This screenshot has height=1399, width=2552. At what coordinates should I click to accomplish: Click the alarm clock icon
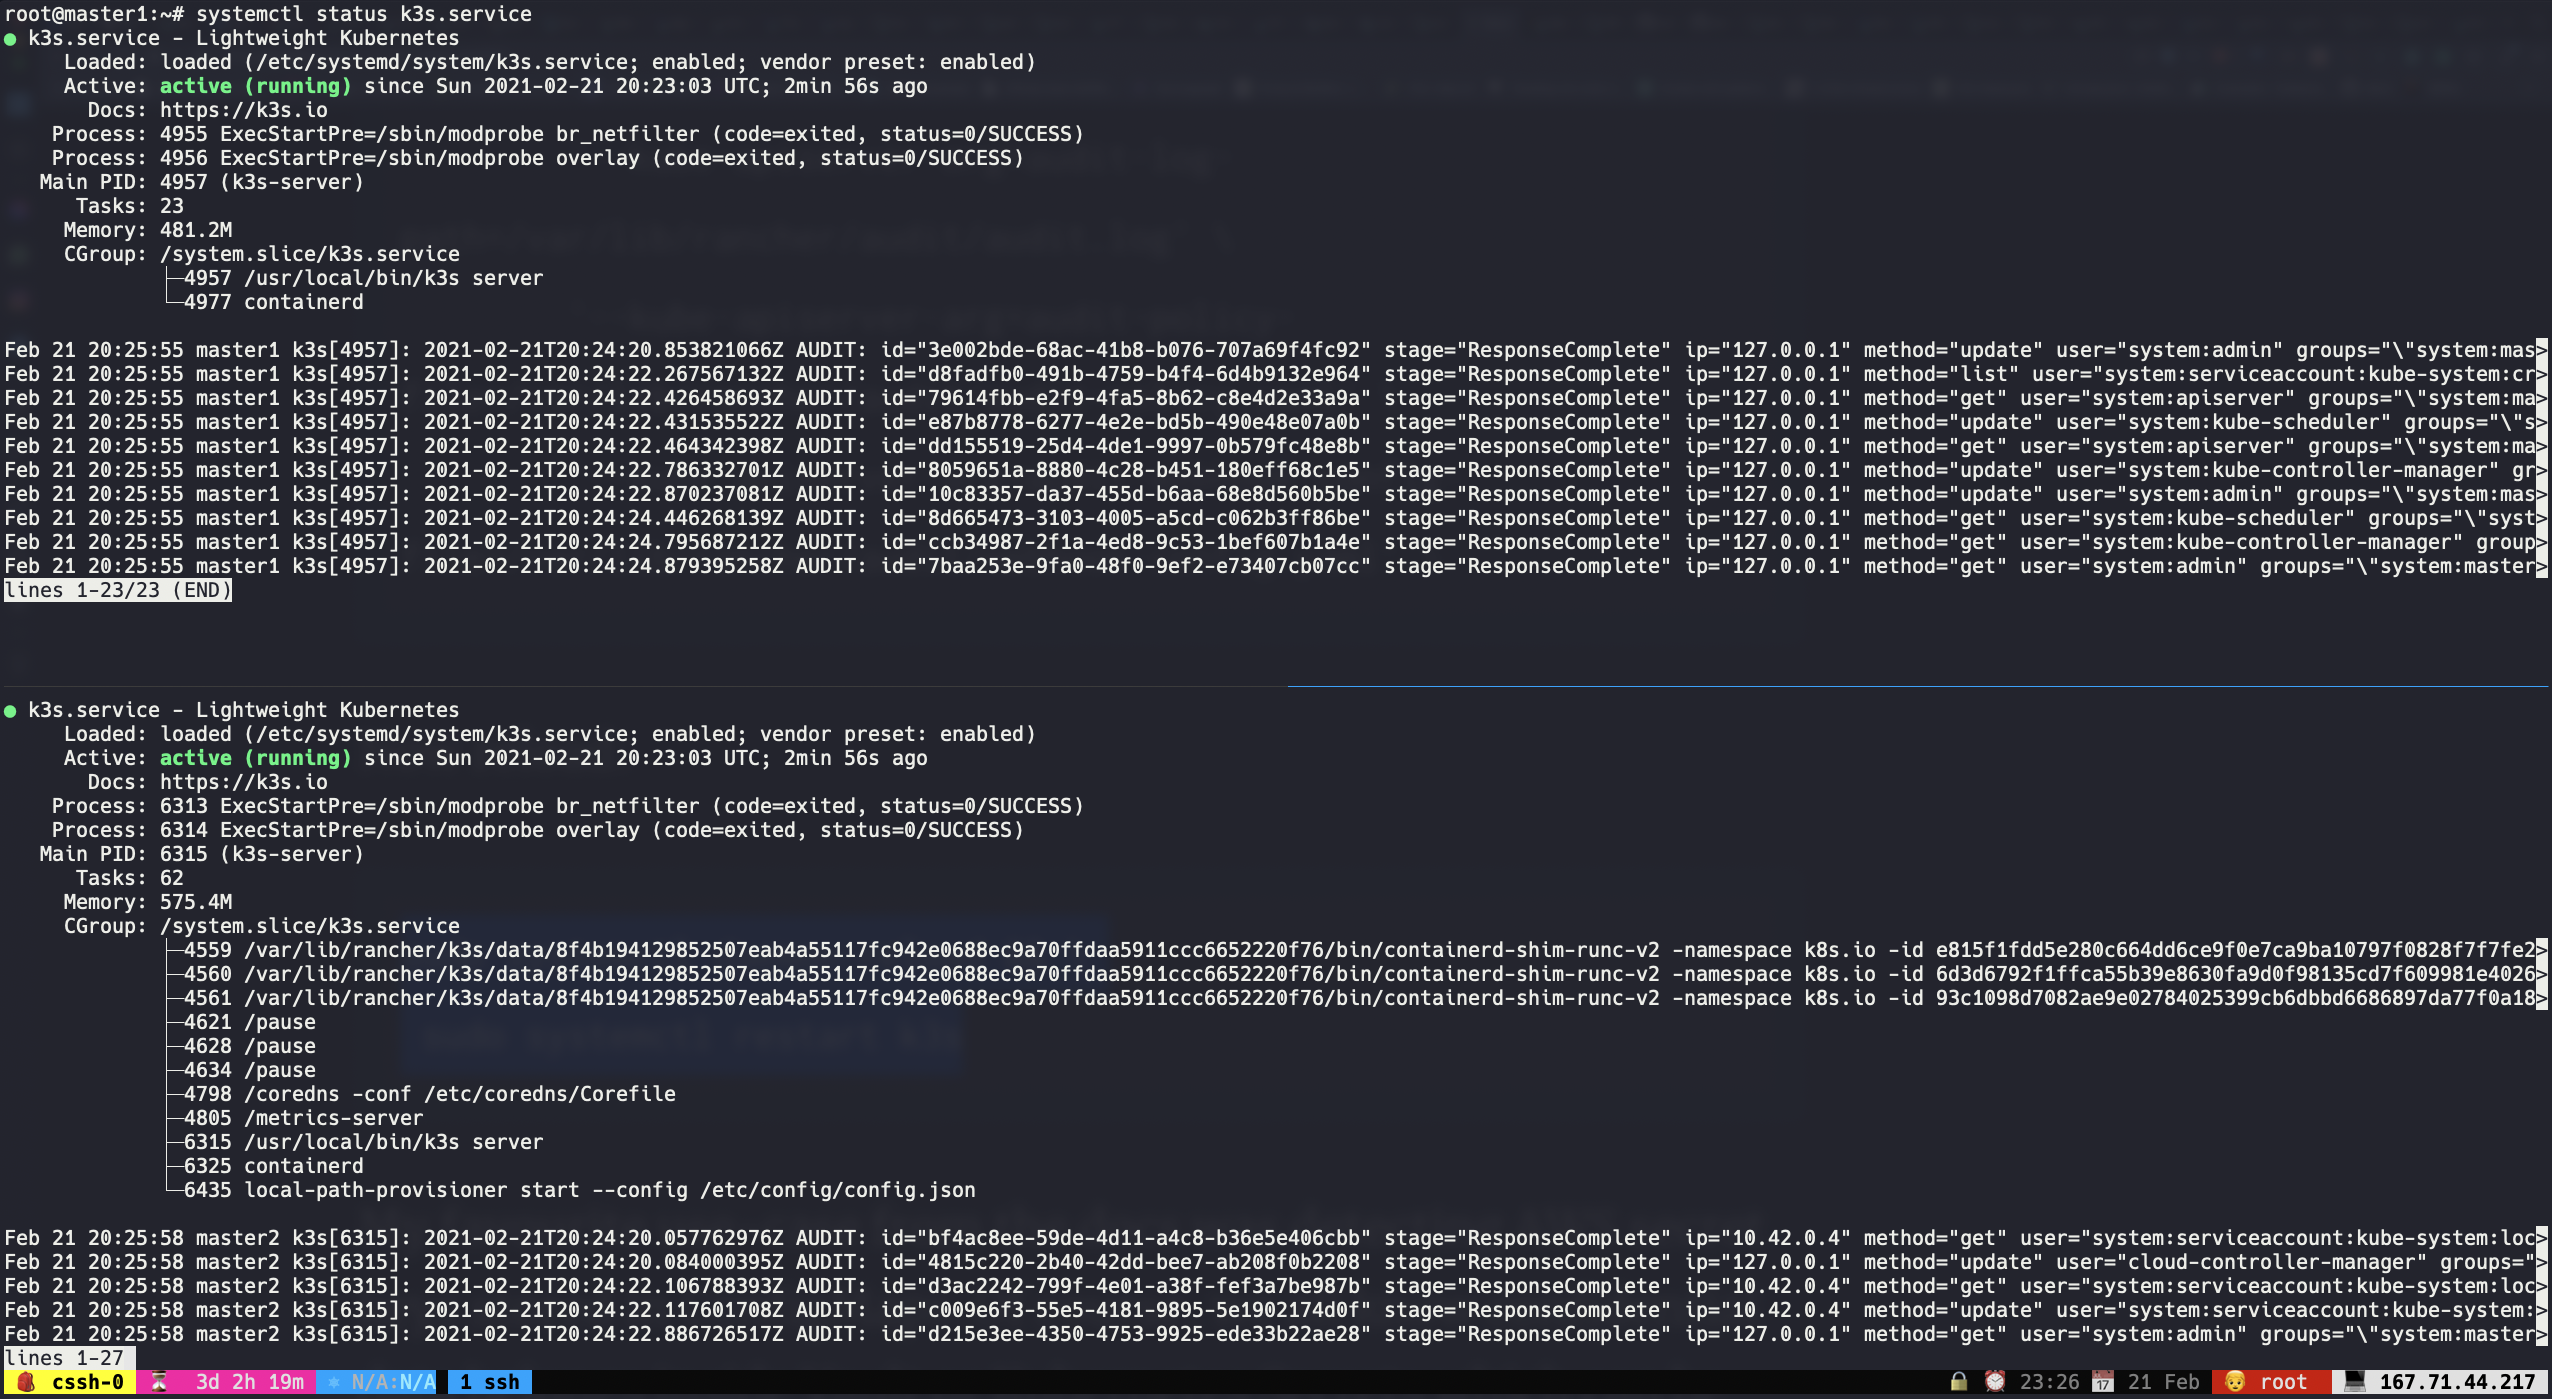(1994, 1382)
